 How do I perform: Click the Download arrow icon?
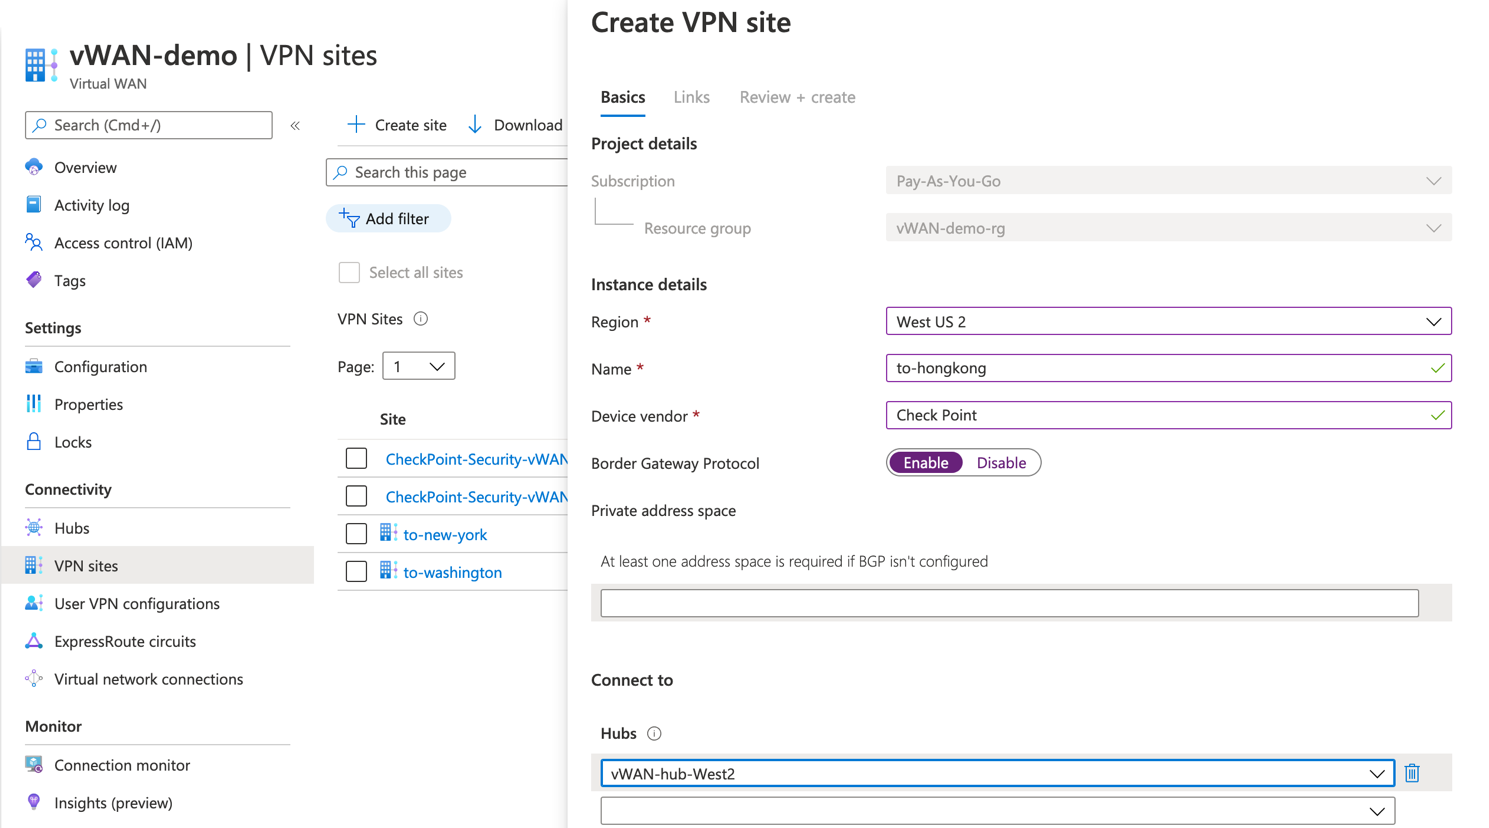pos(475,124)
